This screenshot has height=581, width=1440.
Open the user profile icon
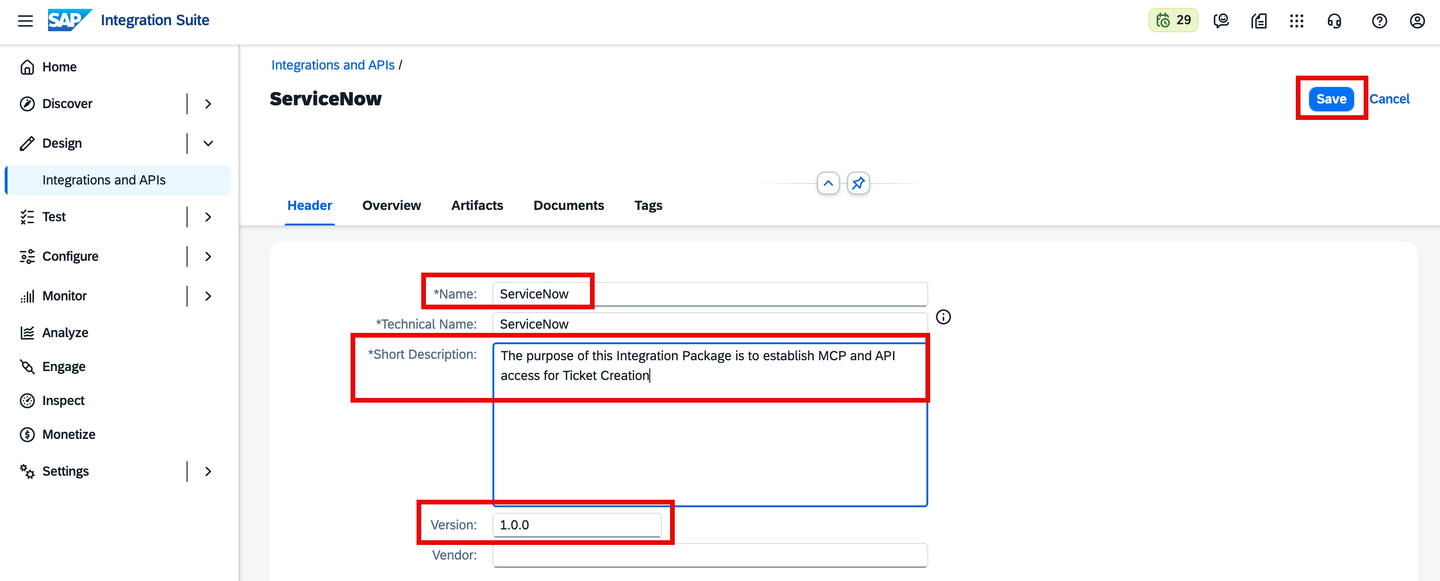coord(1417,21)
